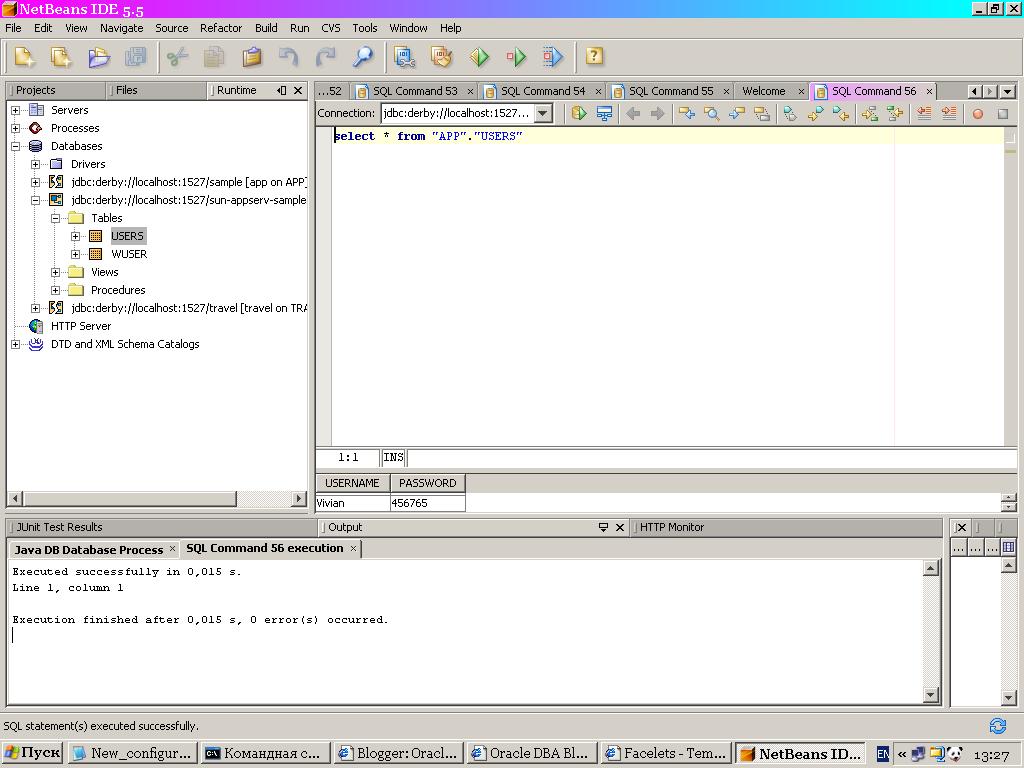The width and height of the screenshot is (1024, 768).
Task: Click the USERNAME column header
Action: [x=353, y=483]
